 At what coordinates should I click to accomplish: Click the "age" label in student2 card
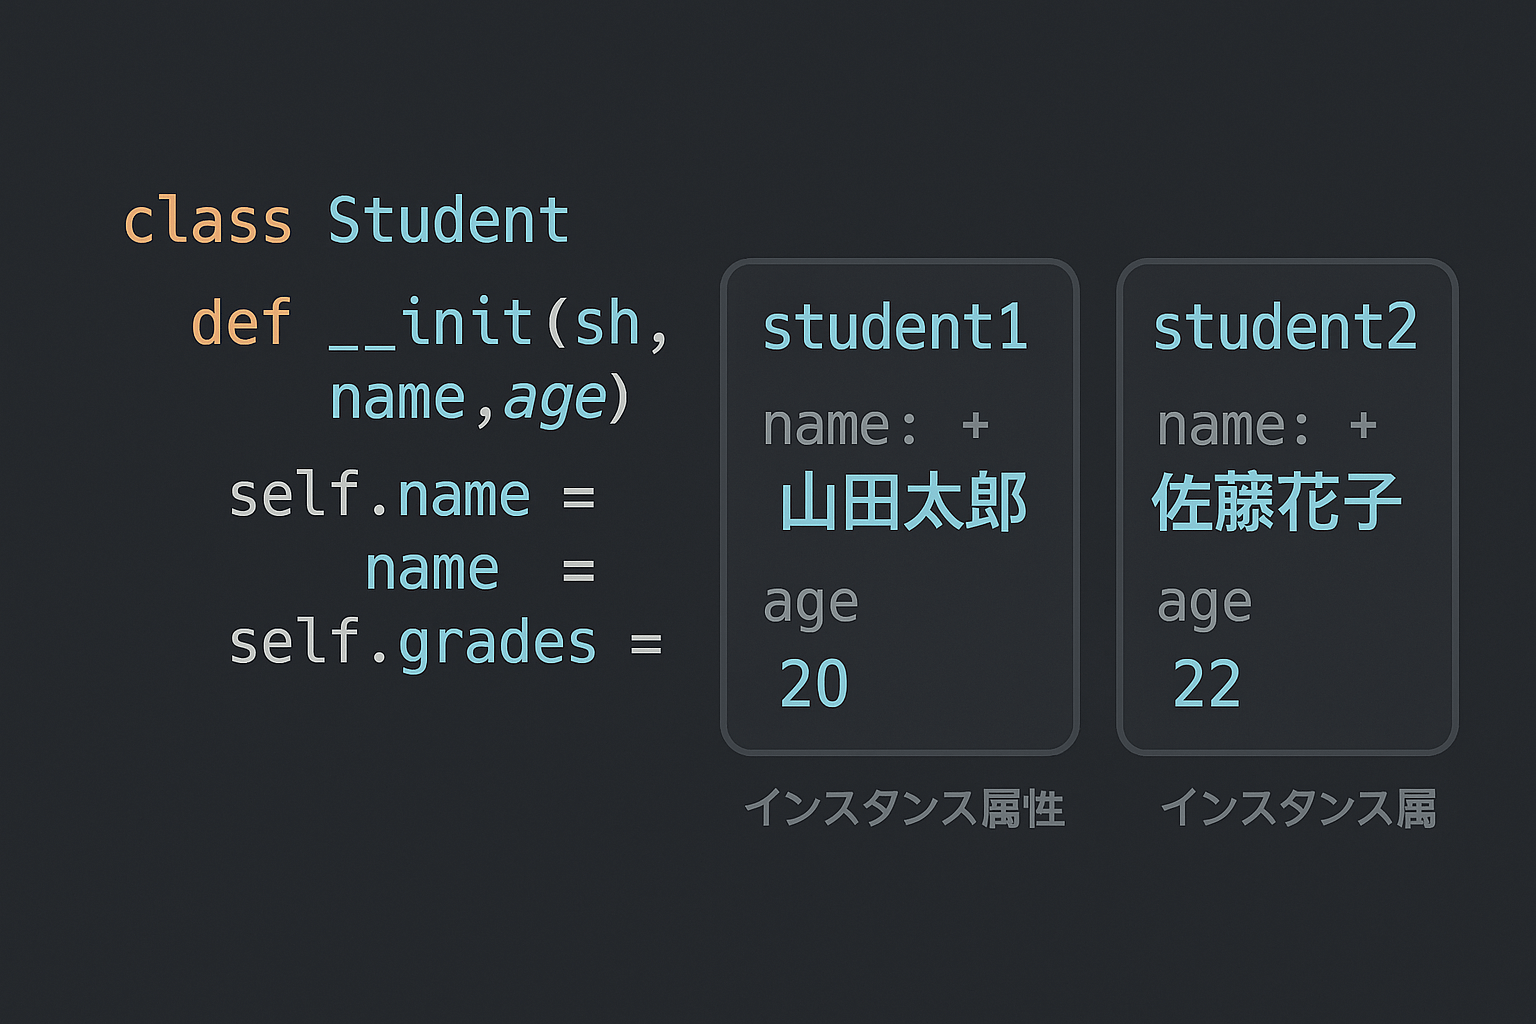(x=1204, y=603)
